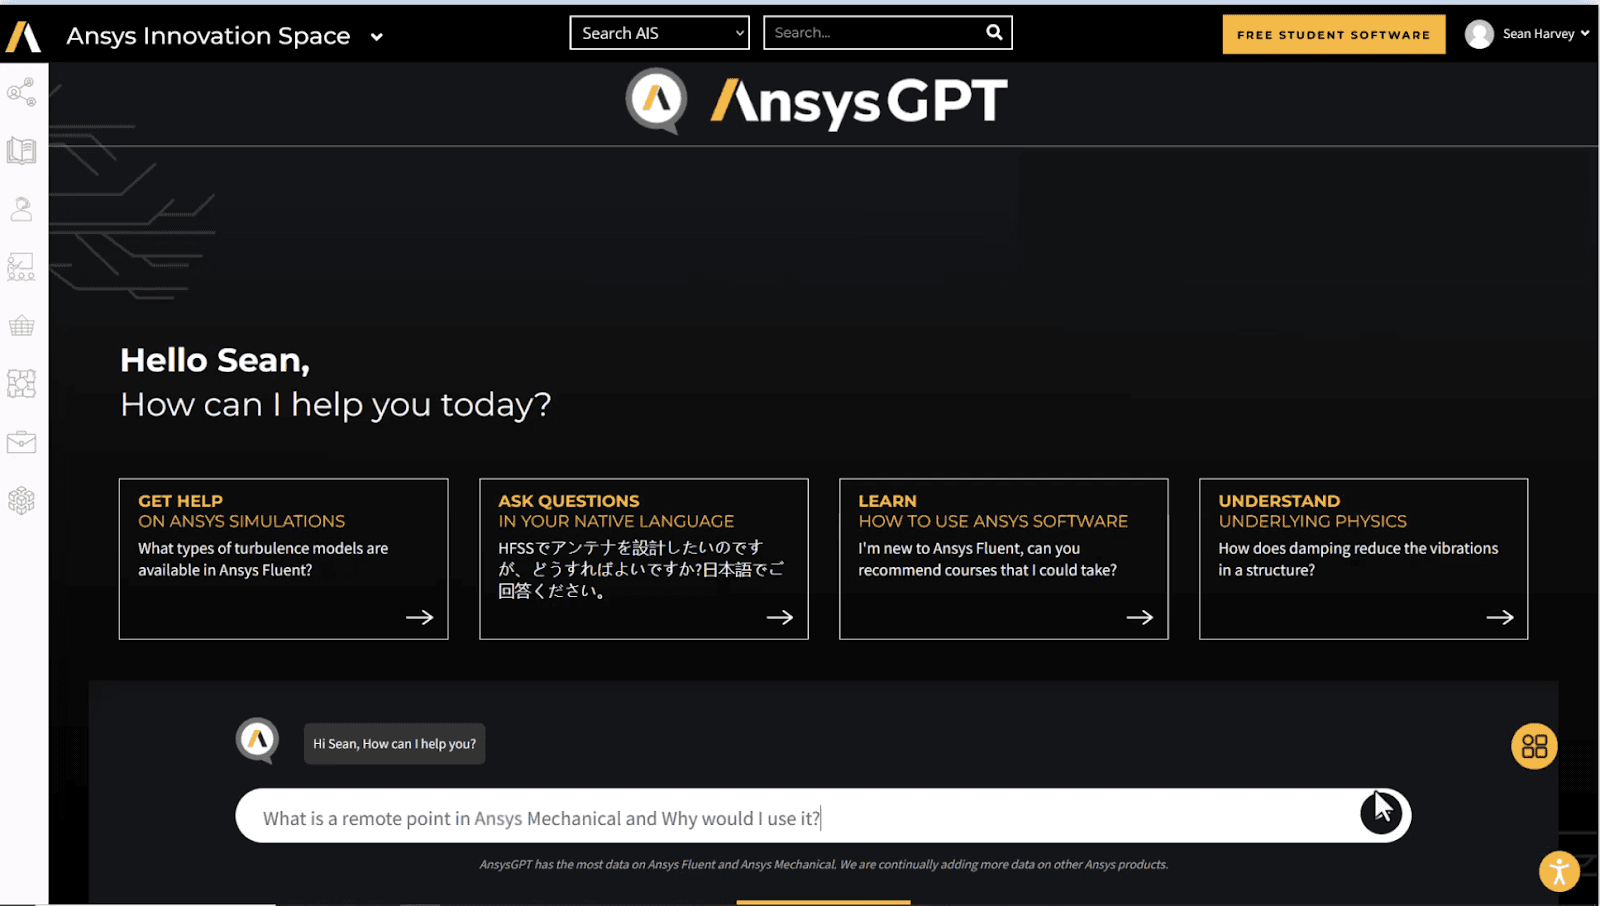Click the user avatar icon
1600x906 pixels.
click(x=1479, y=34)
